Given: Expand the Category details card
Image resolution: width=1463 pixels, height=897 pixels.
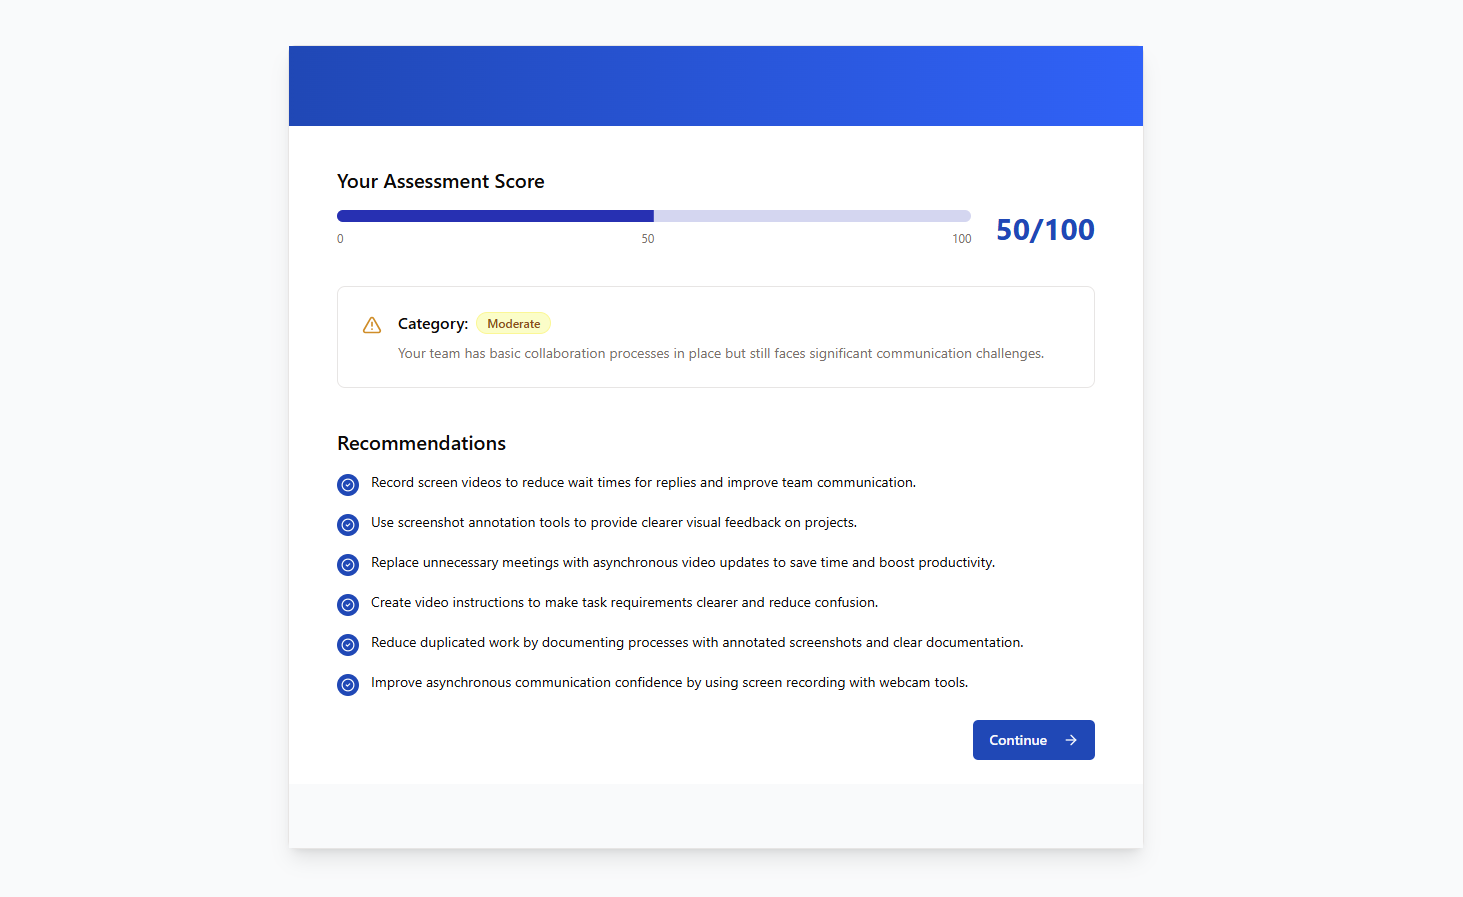Looking at the screenshot, I should click(715, 337).
